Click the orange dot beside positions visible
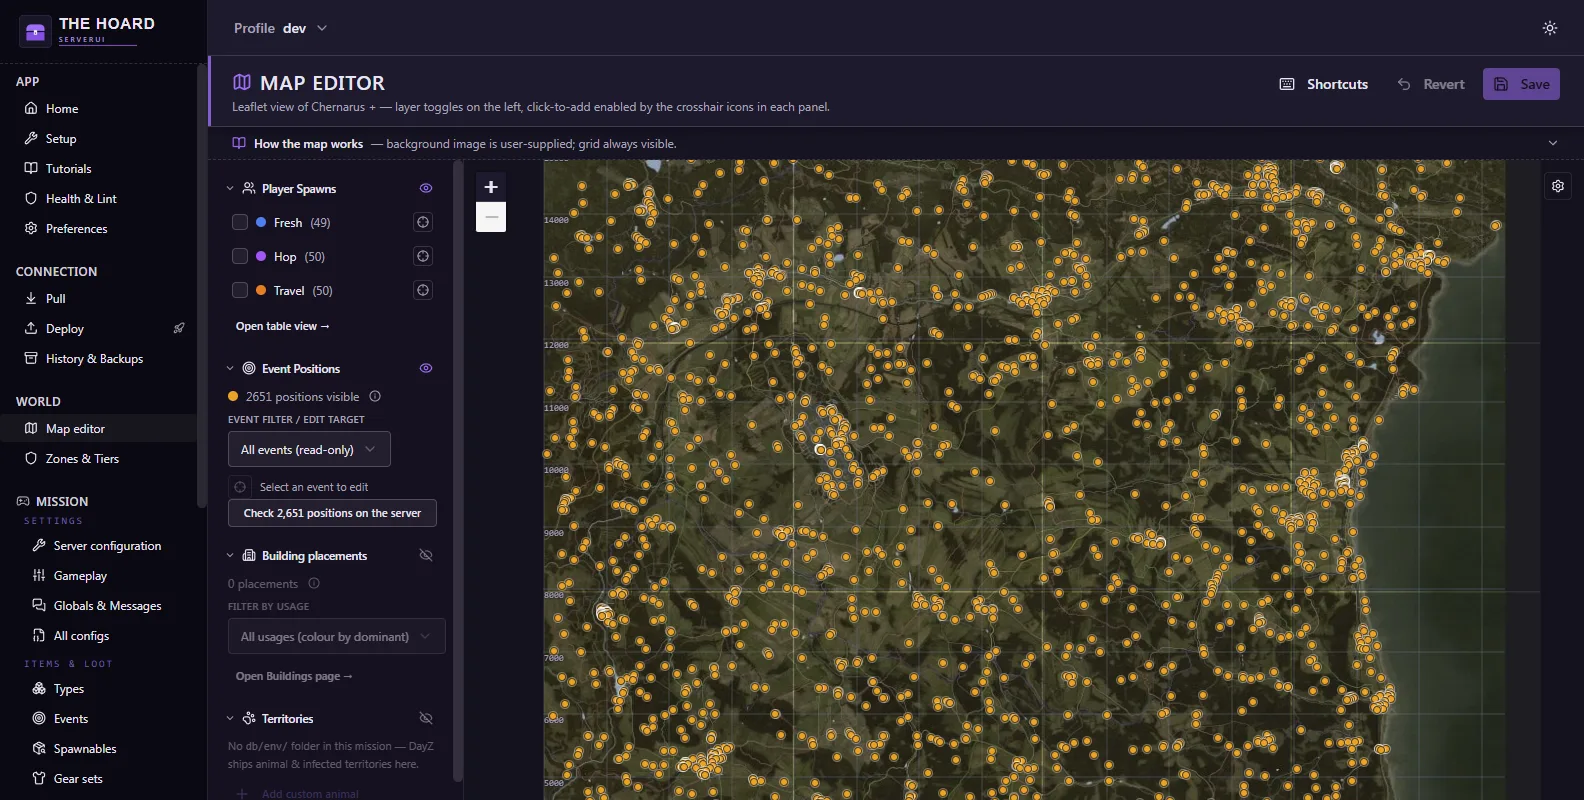The height and width of the screenshot is (800, 1584). pos(233,396)
